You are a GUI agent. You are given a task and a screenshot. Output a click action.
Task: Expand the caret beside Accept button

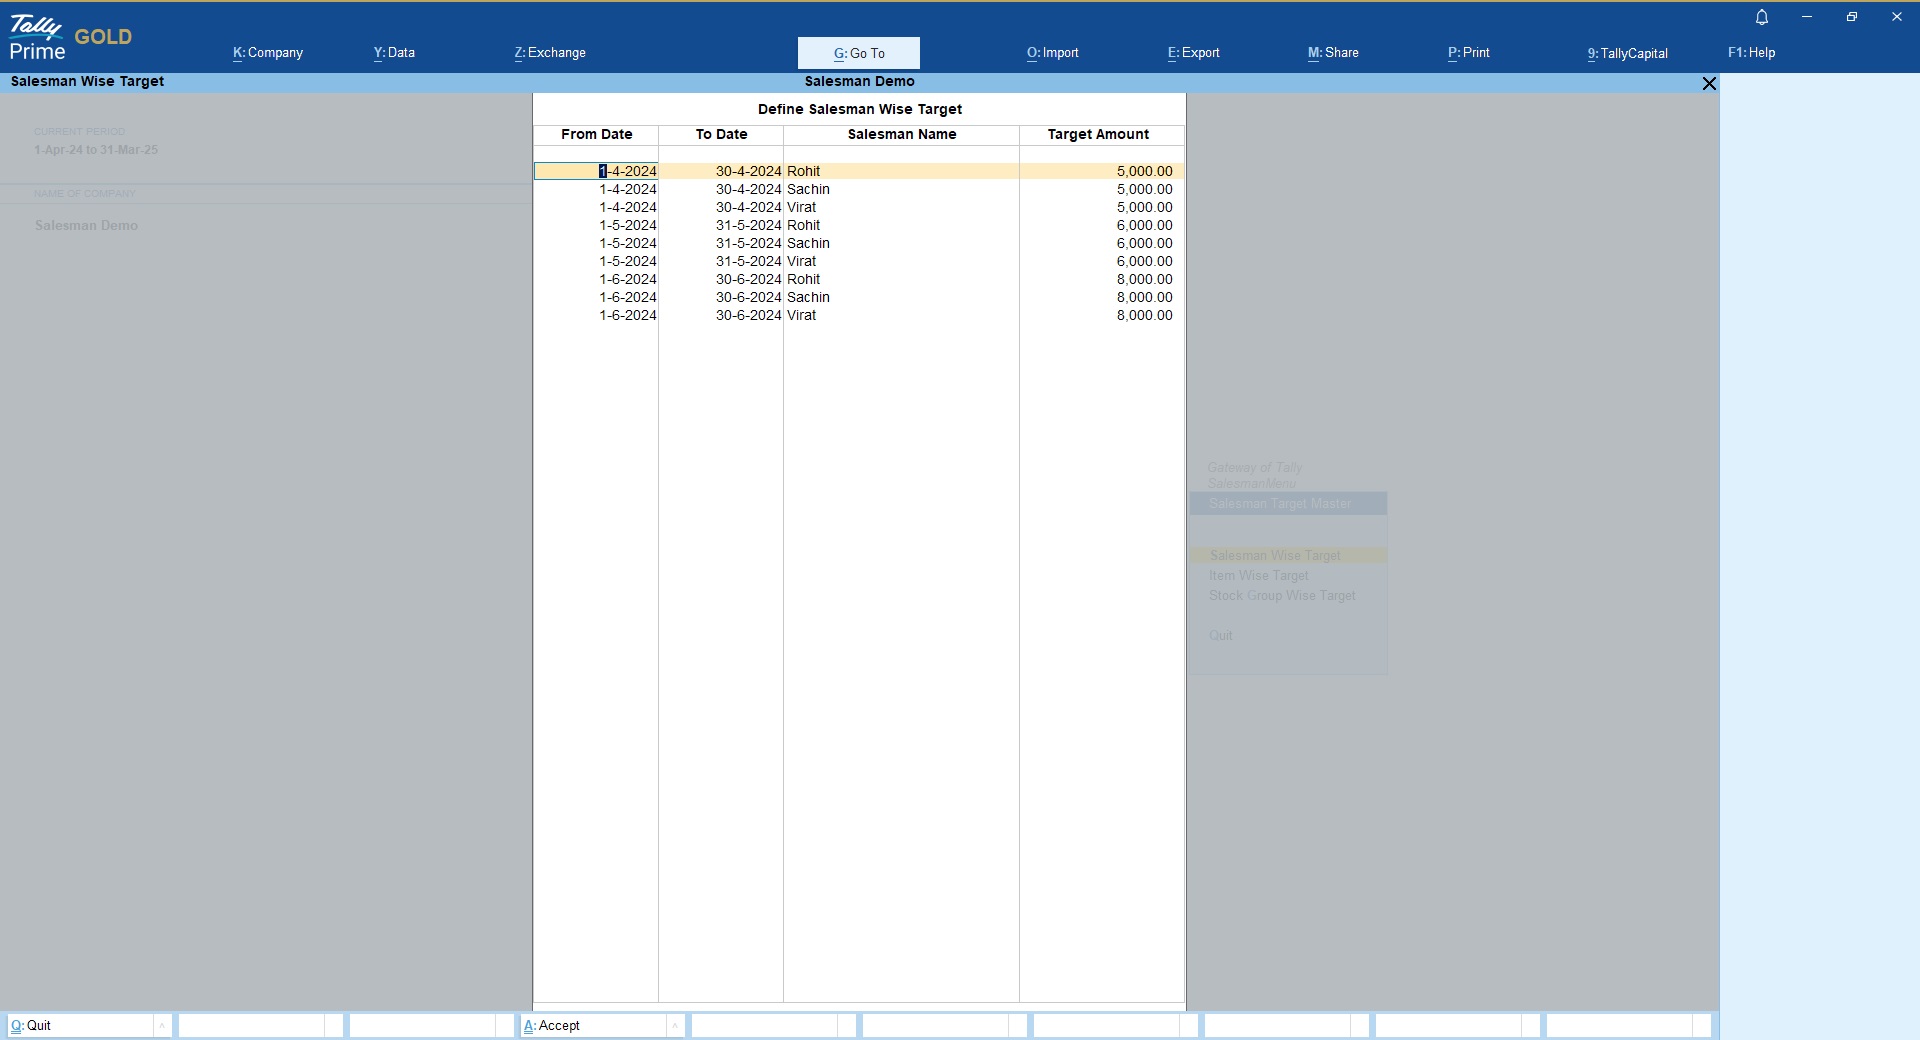pyautogui.click(x=675, y=1025)
